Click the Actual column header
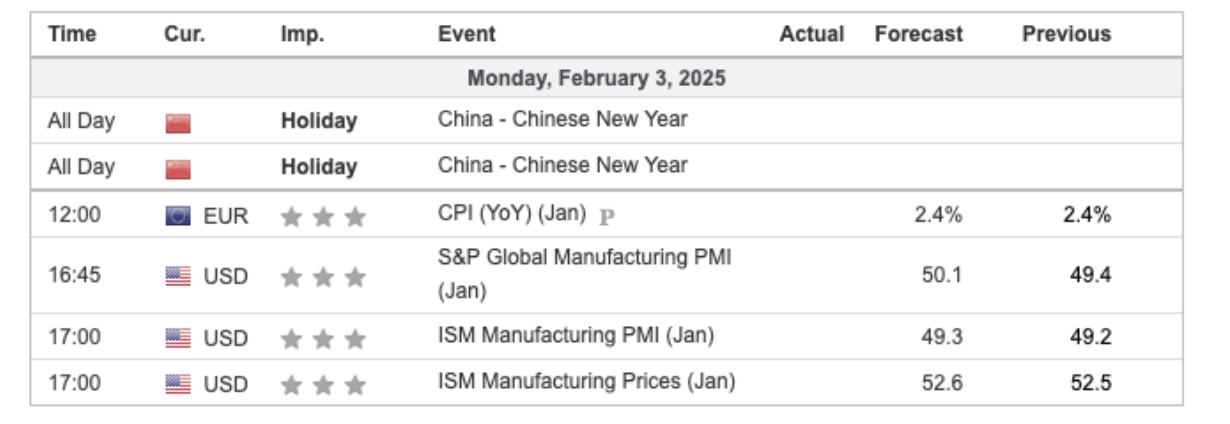Image resolution: width=1230 pixels, height=424 pixels. (x=812, y=34)
